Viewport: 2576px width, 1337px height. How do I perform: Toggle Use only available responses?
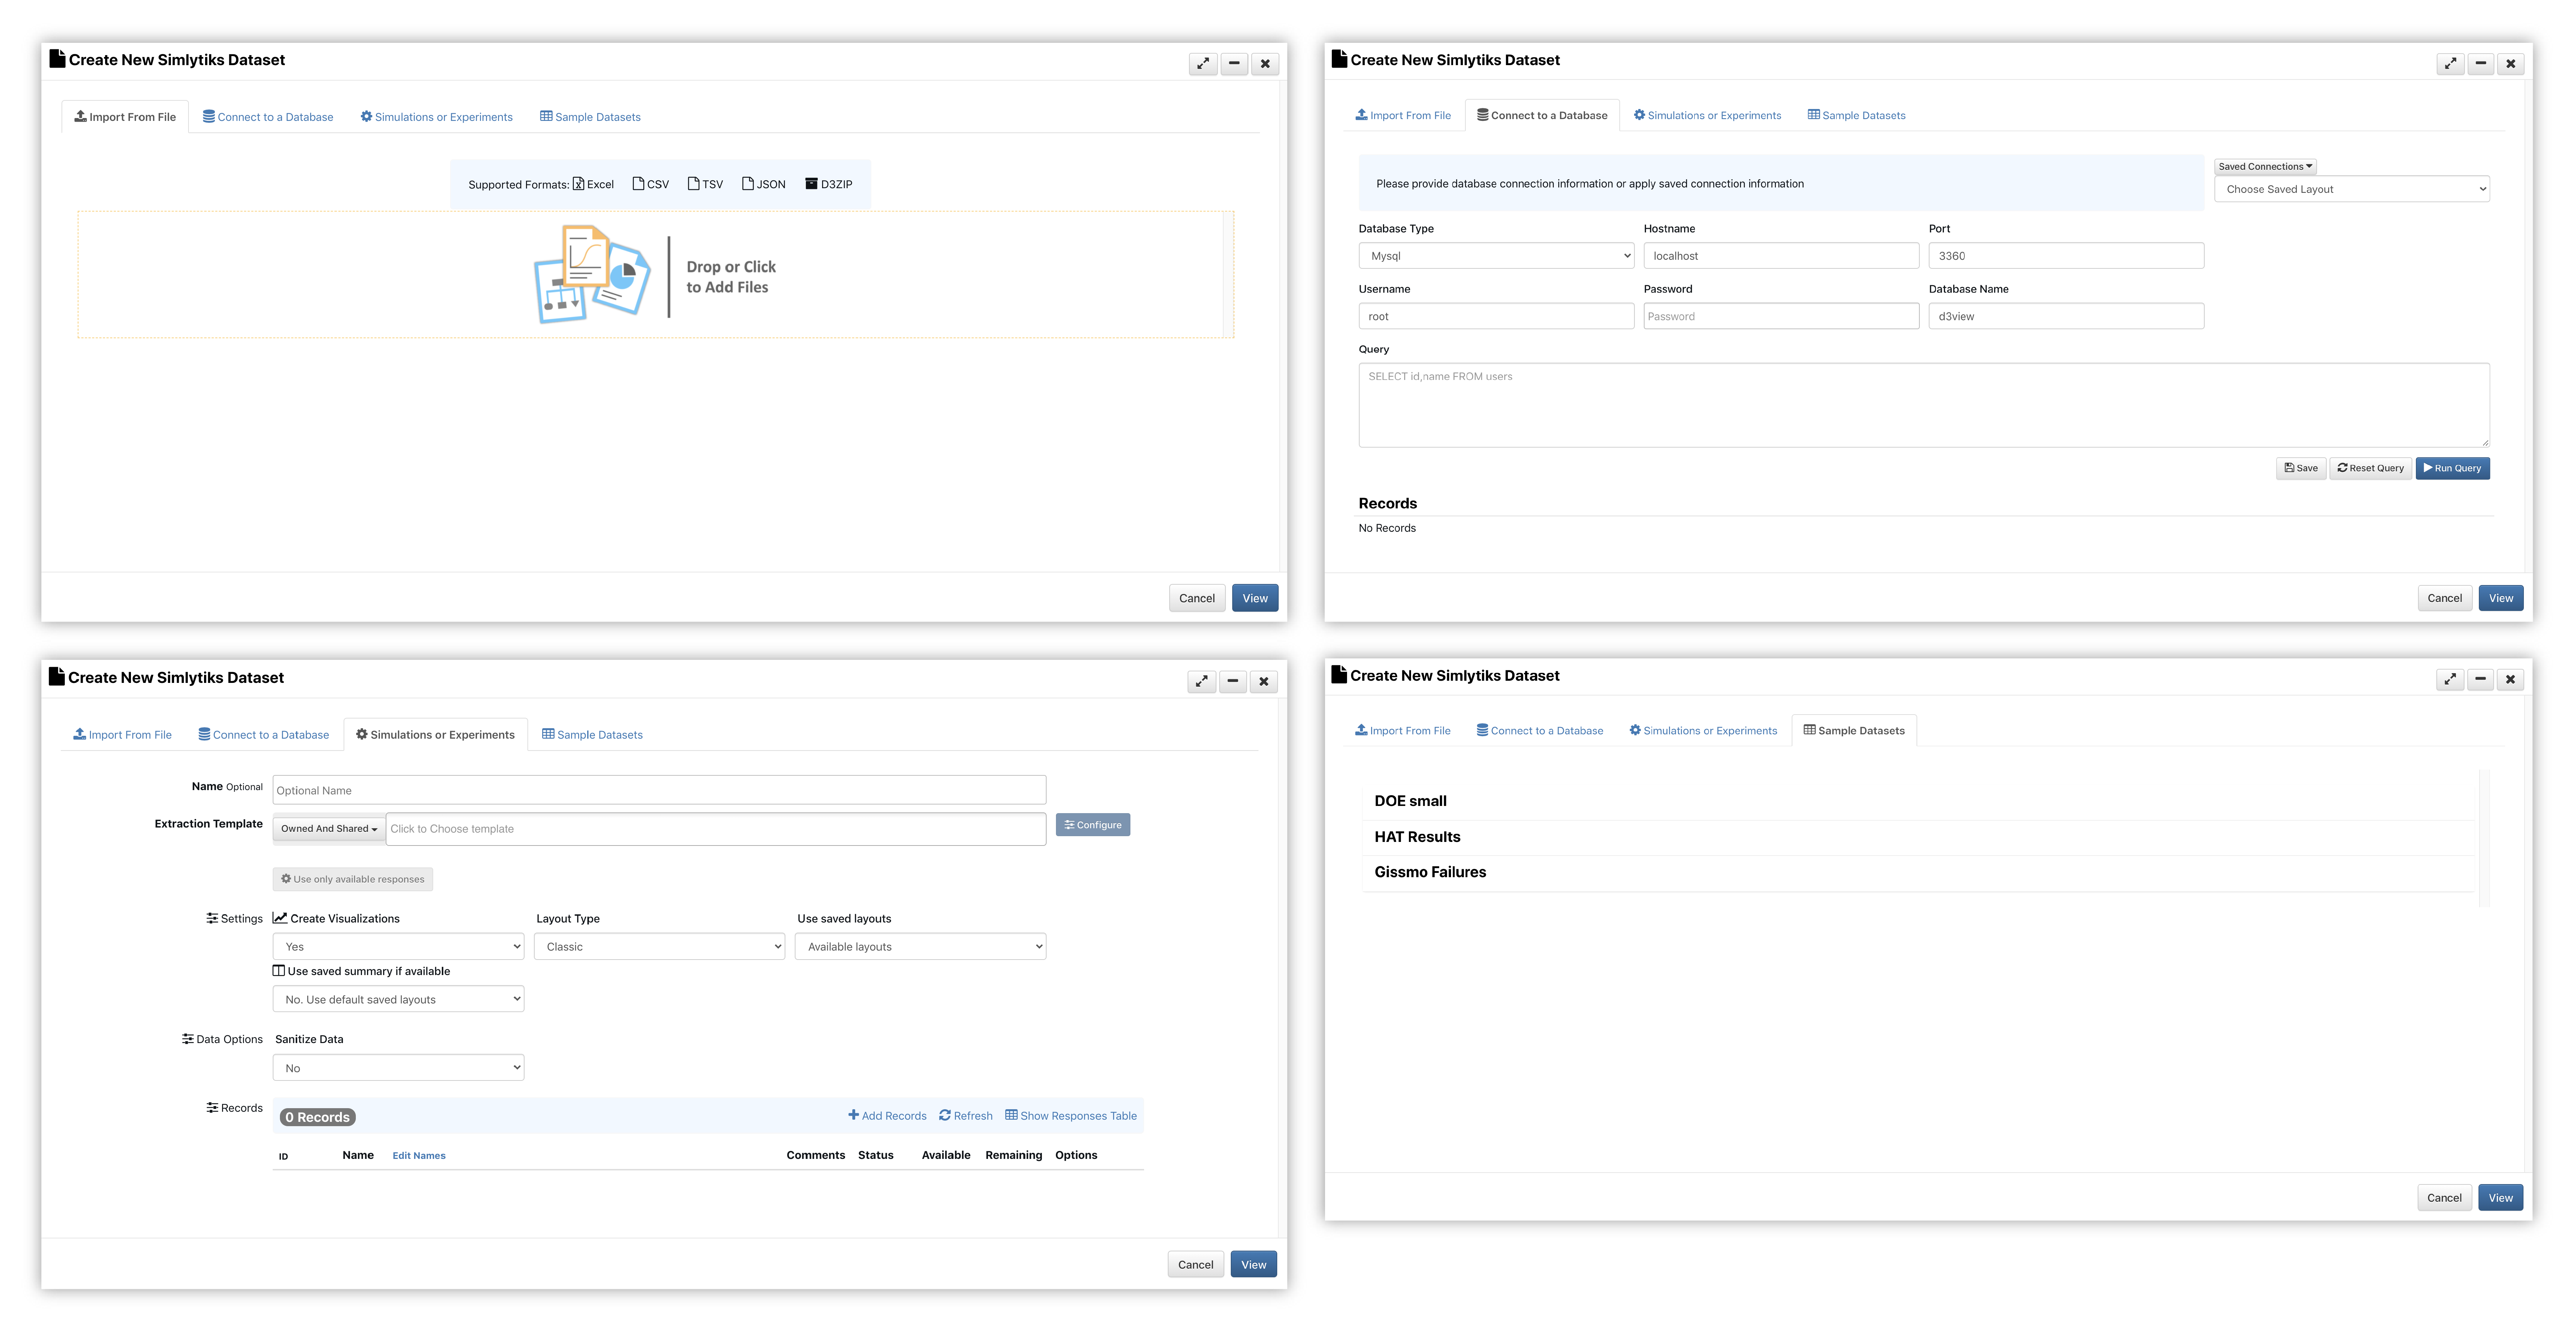point(353,879)
